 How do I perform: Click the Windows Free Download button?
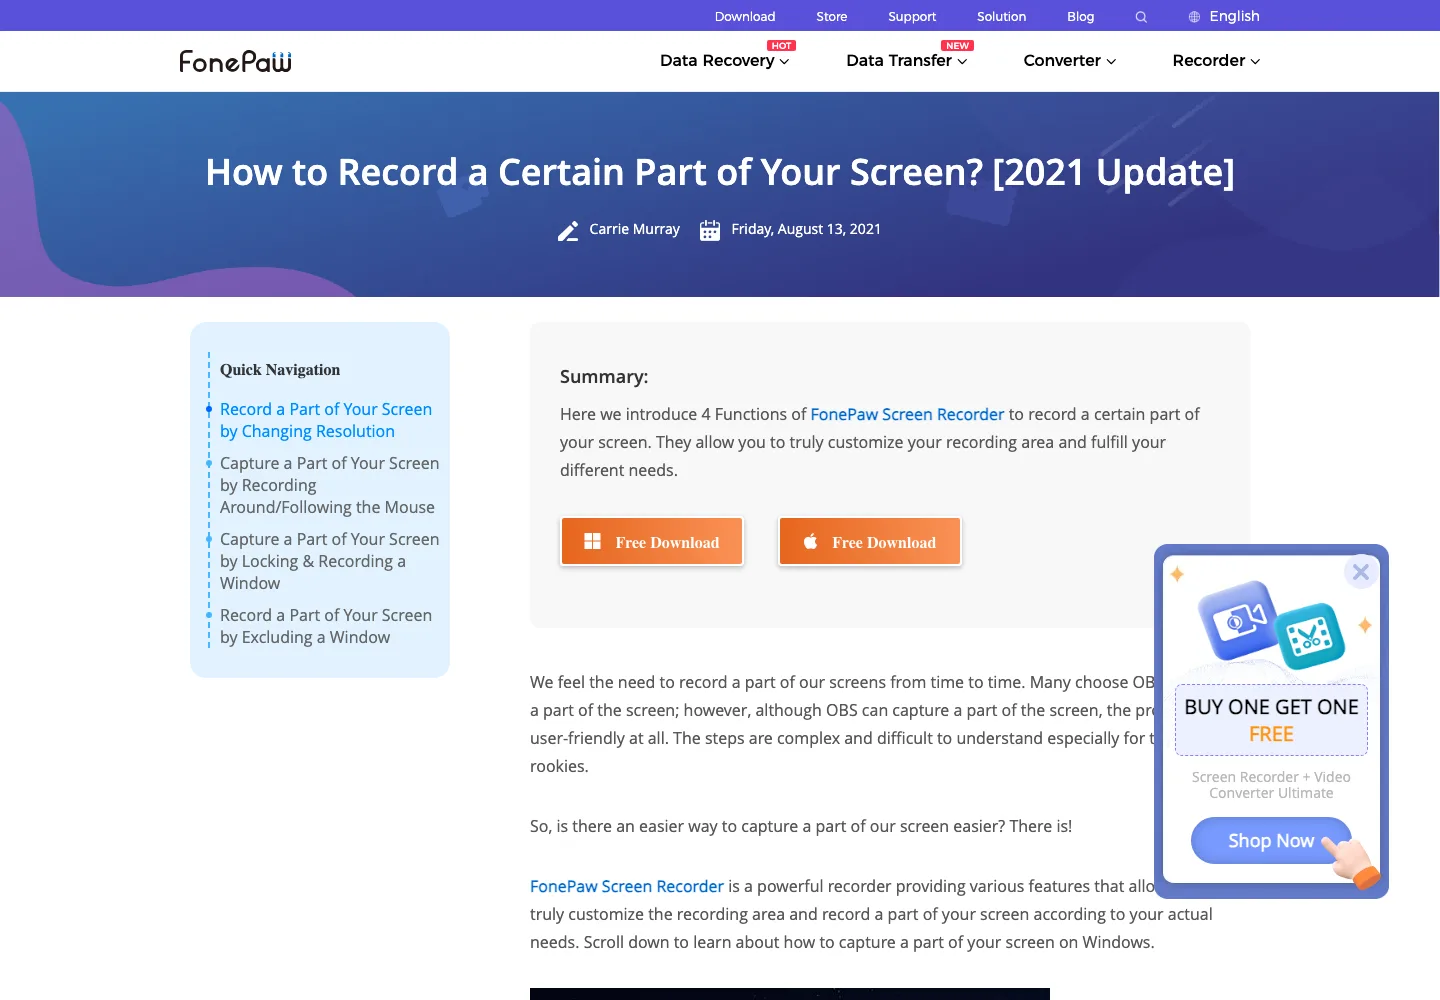point(652,542)
